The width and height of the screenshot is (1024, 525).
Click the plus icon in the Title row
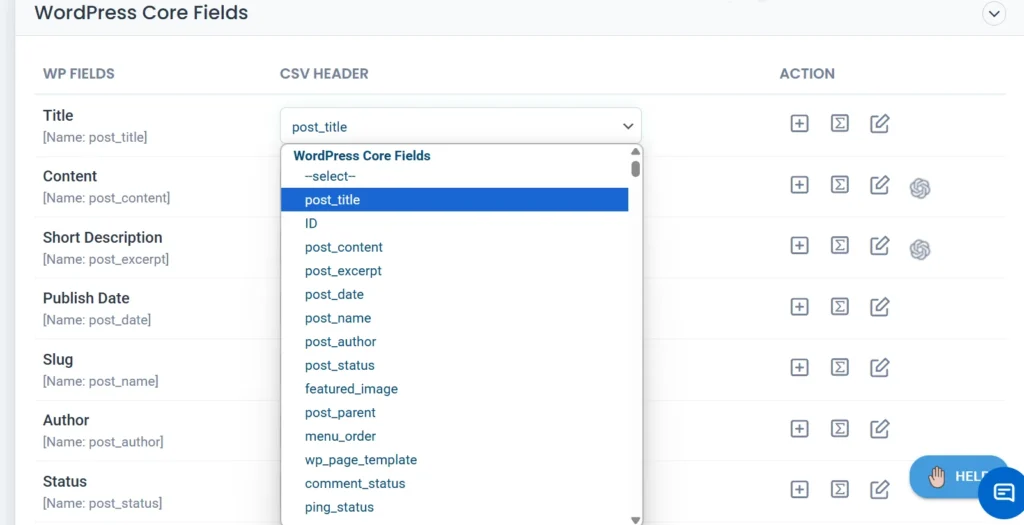point(799,124)
